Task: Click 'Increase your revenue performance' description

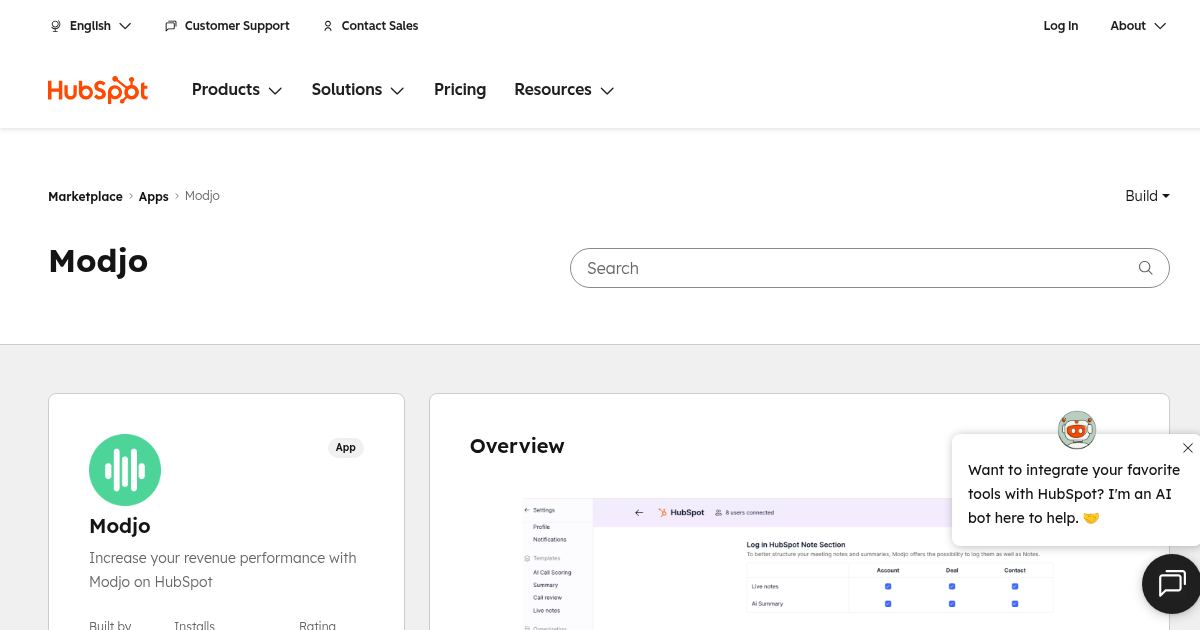Action: point(223,570)
